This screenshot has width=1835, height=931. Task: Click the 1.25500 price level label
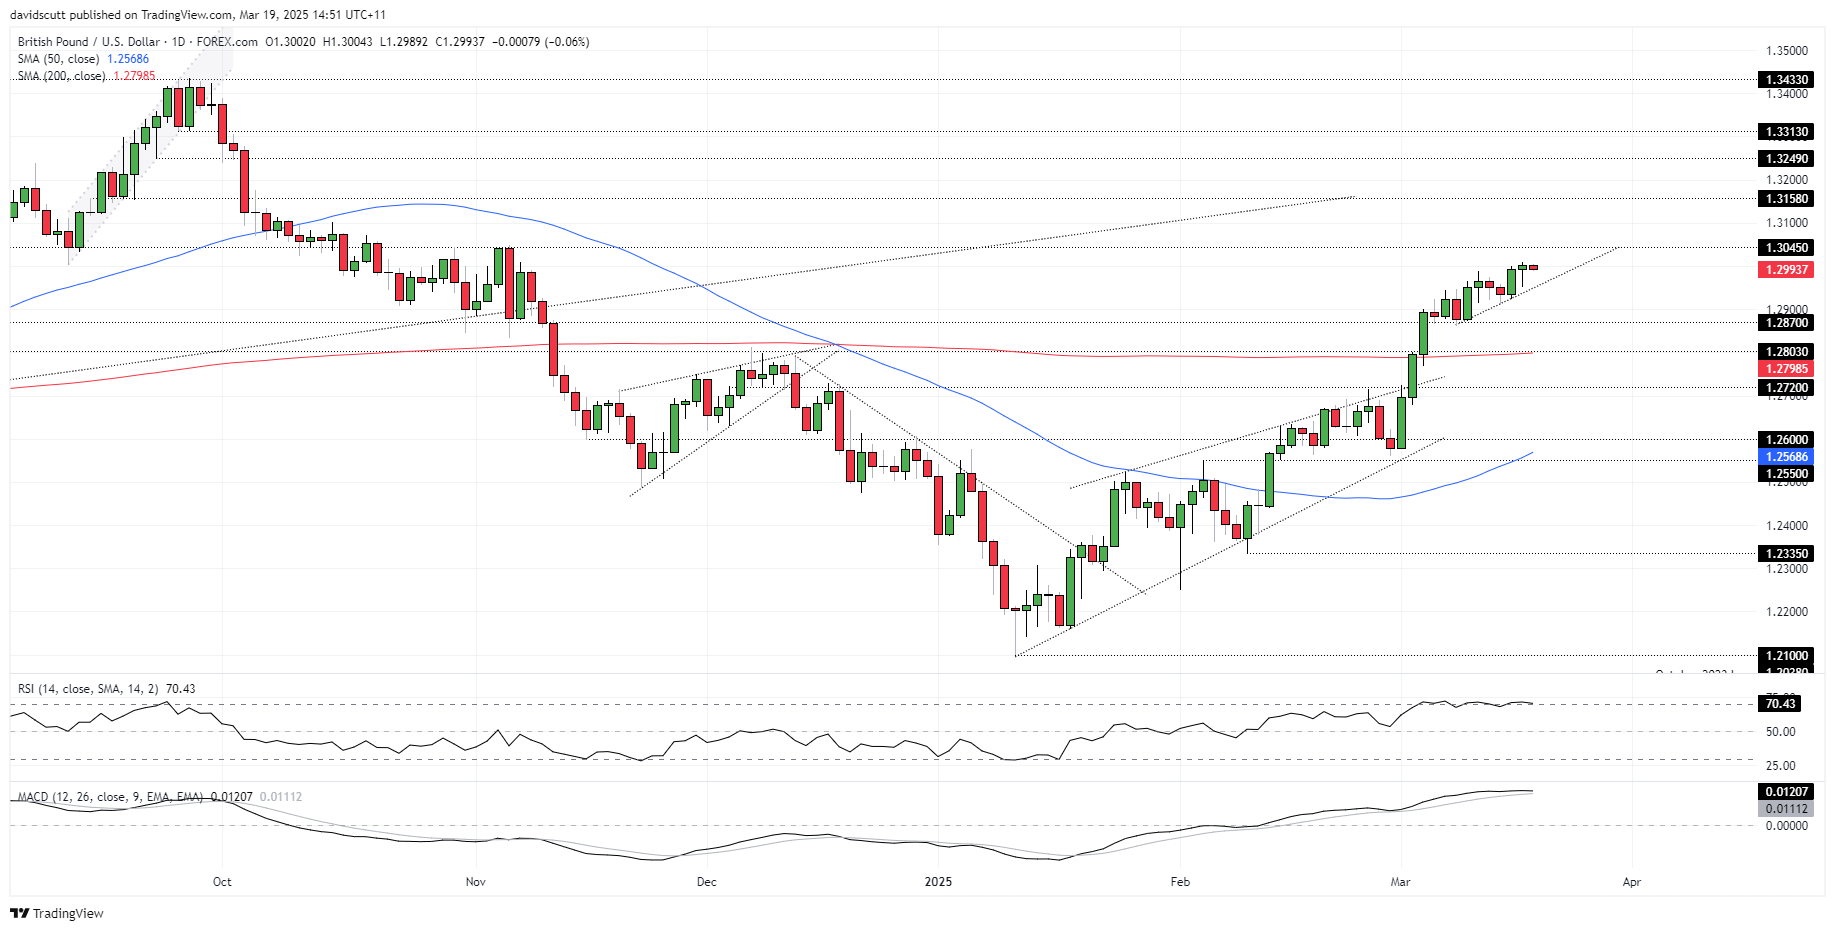pyautogui.click(x=1786, y=474)
